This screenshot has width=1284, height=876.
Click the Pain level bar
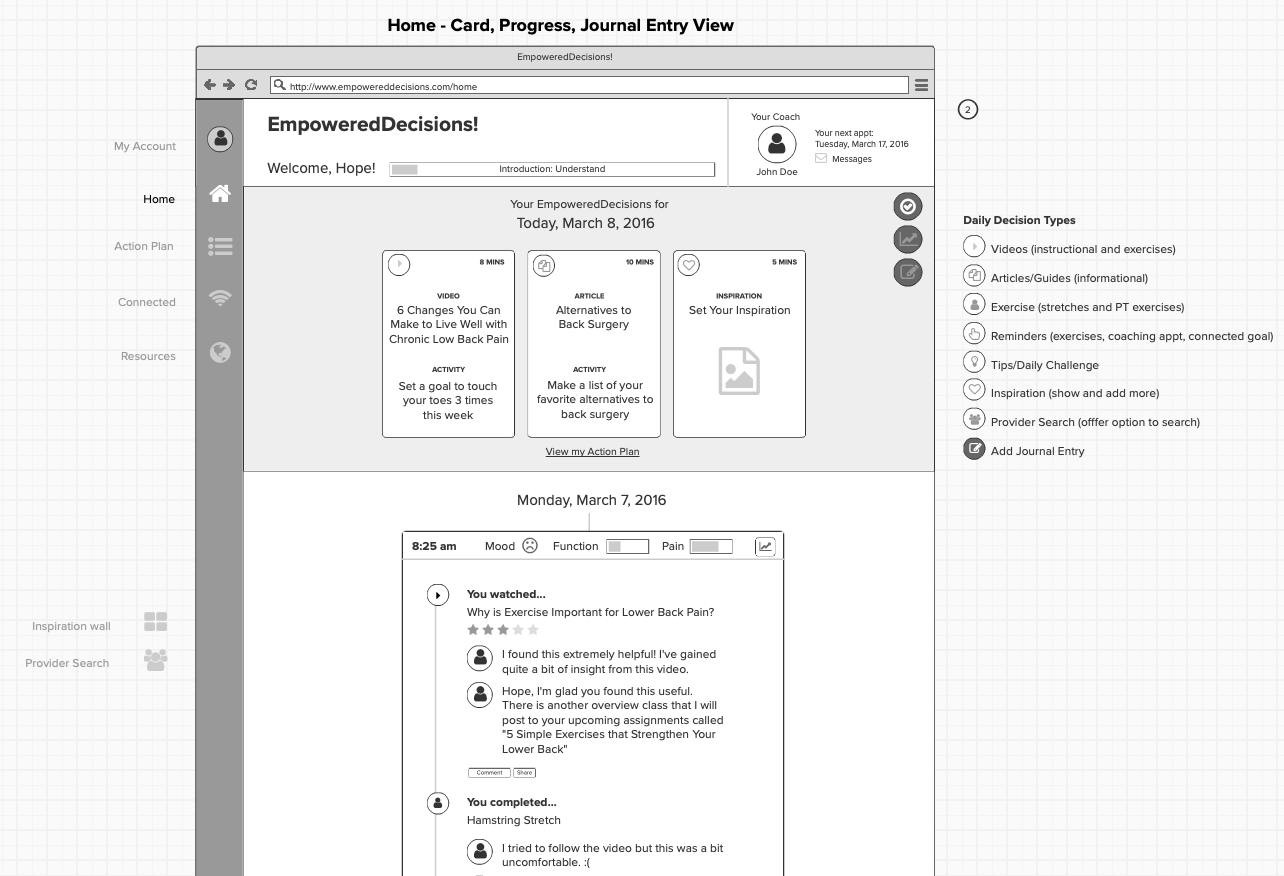point(710,547)
